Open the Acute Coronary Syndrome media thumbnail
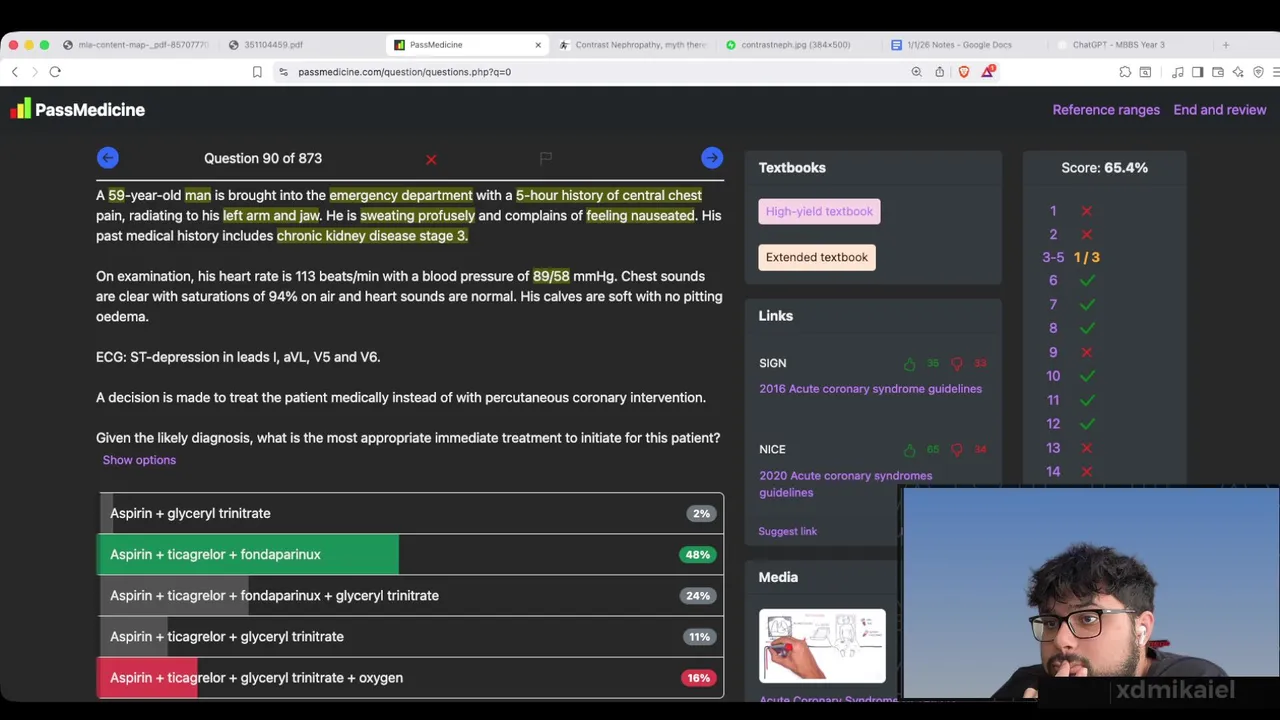Screen dimensions: 1280x720 (822, 646)
